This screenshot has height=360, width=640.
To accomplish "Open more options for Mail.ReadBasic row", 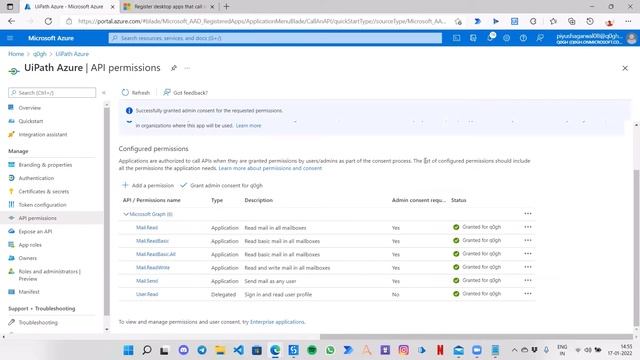I will [528, 240].
